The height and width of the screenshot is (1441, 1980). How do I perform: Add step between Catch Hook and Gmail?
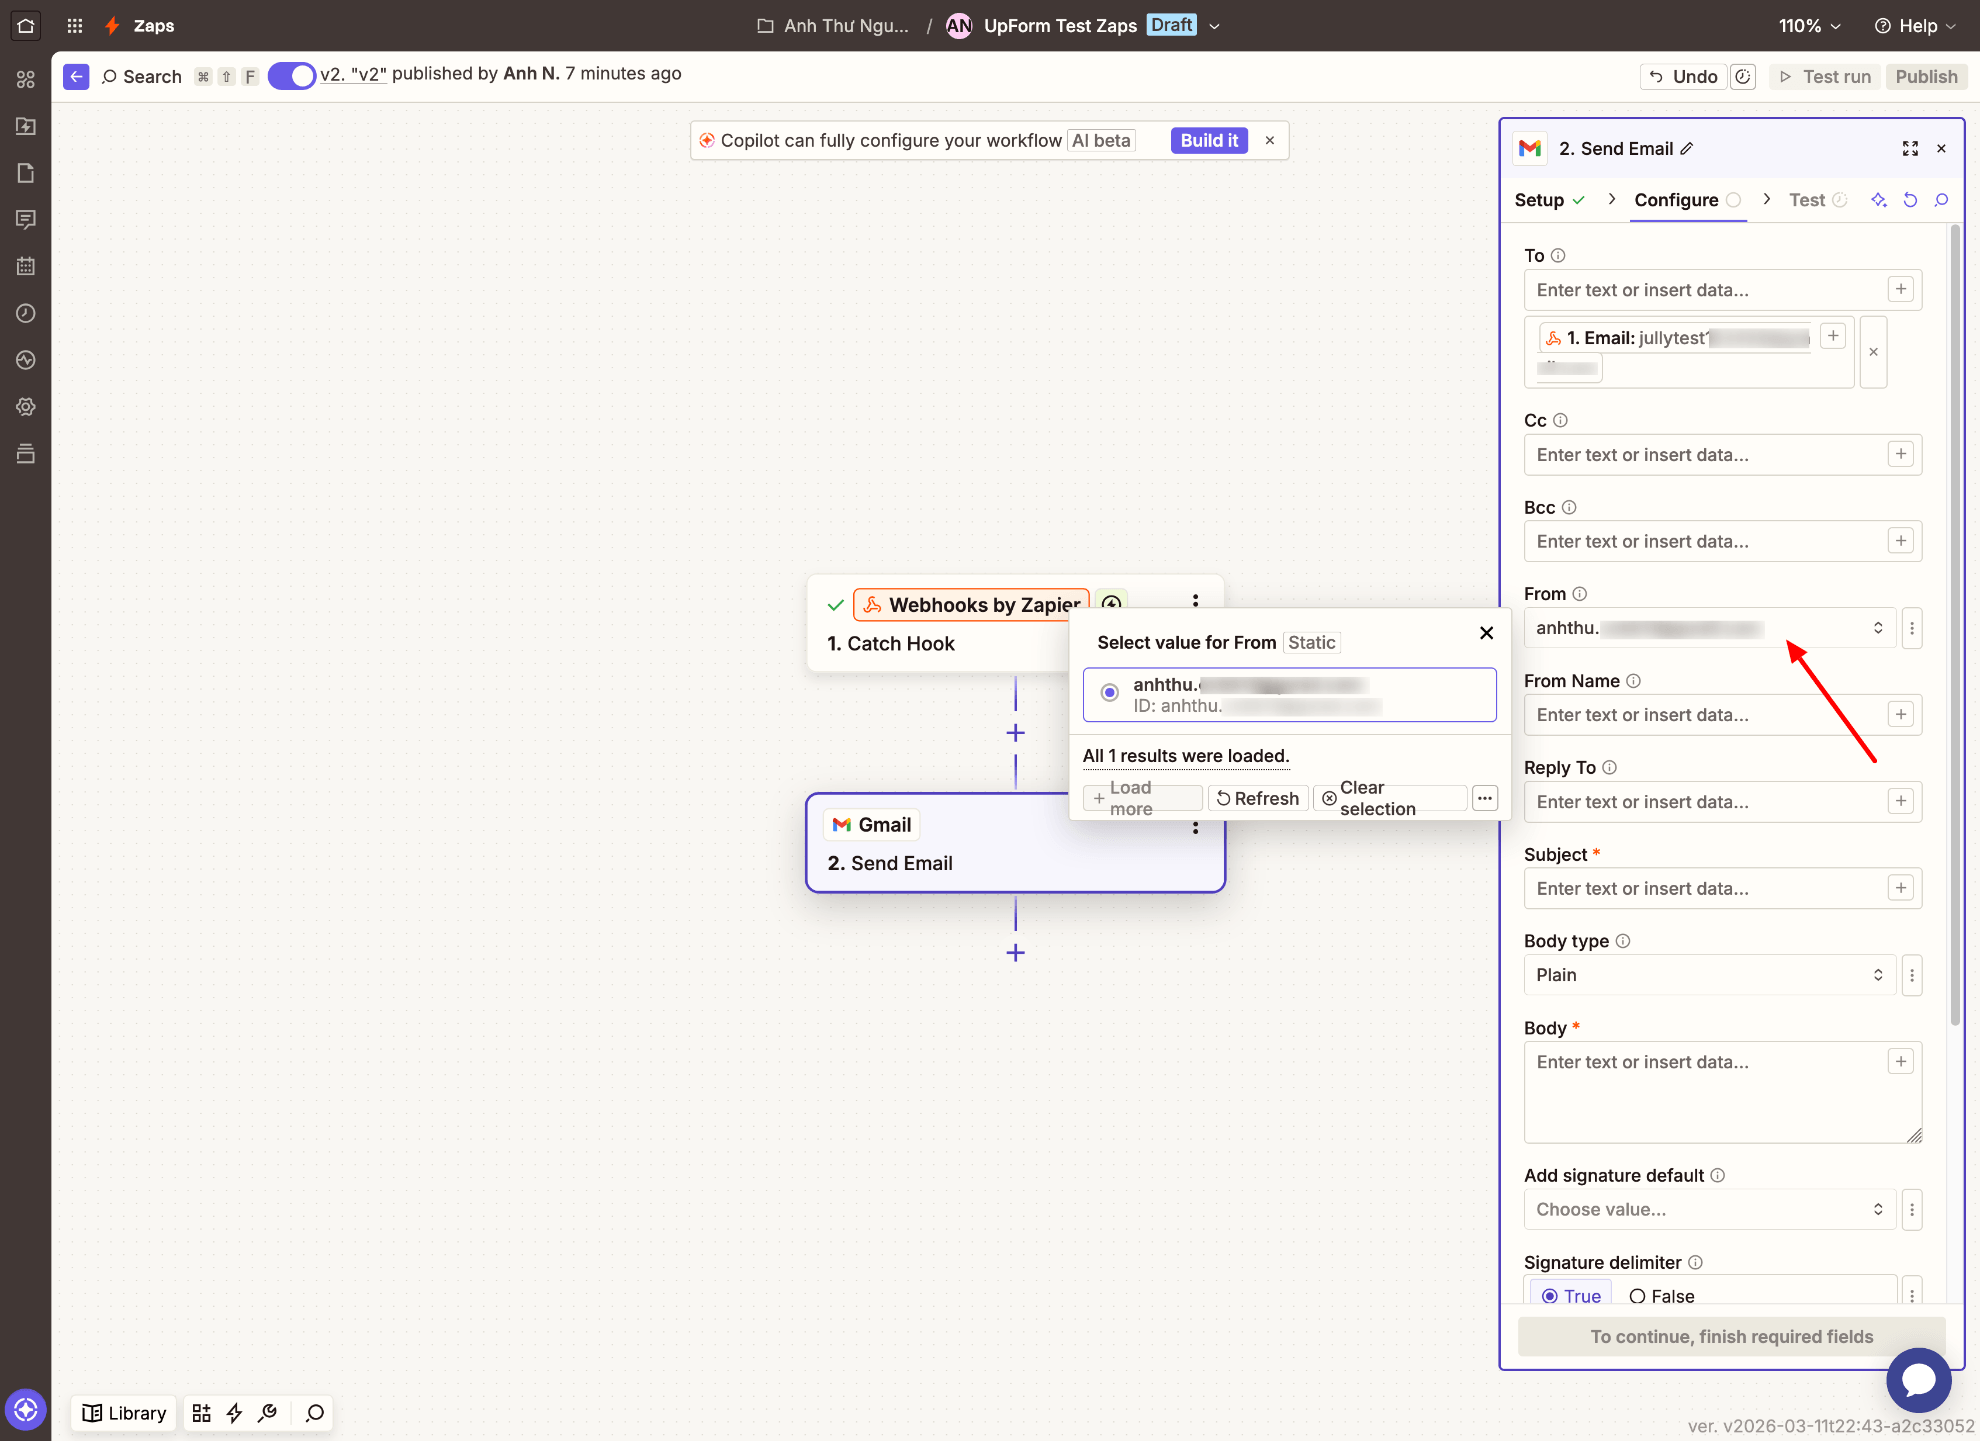point(1015,733)
